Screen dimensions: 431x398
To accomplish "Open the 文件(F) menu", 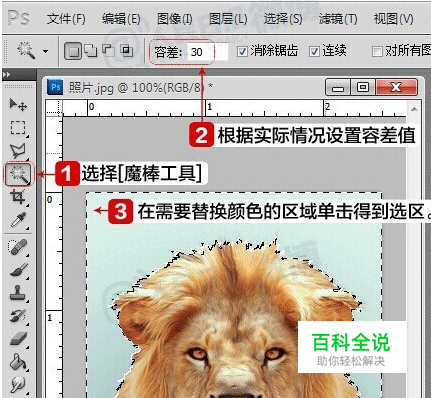I will [x=66, y=19].
